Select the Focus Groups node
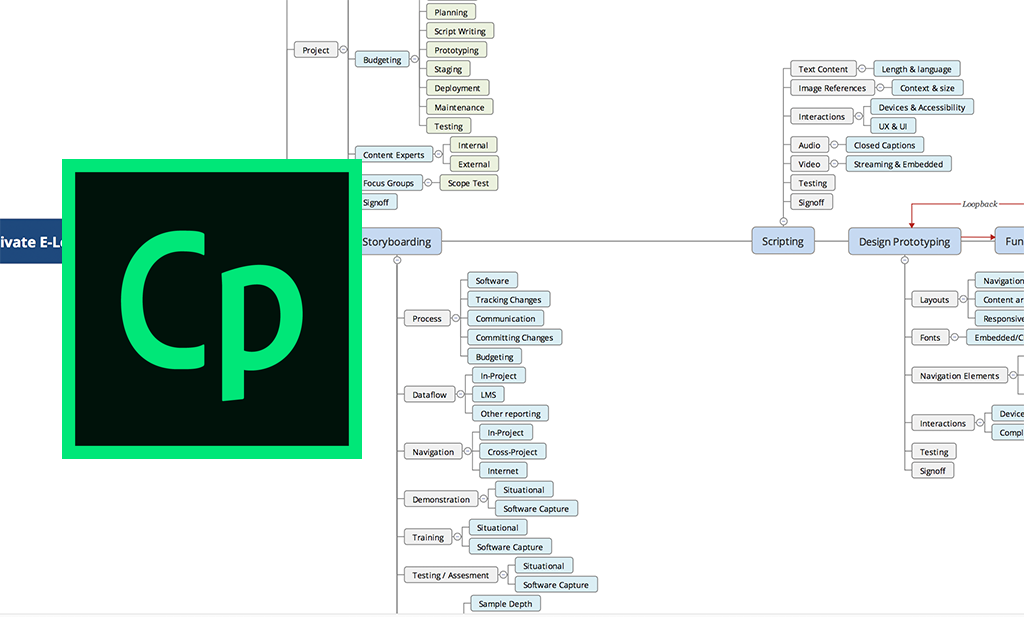 pyautogui.click(x=391, y=183)
